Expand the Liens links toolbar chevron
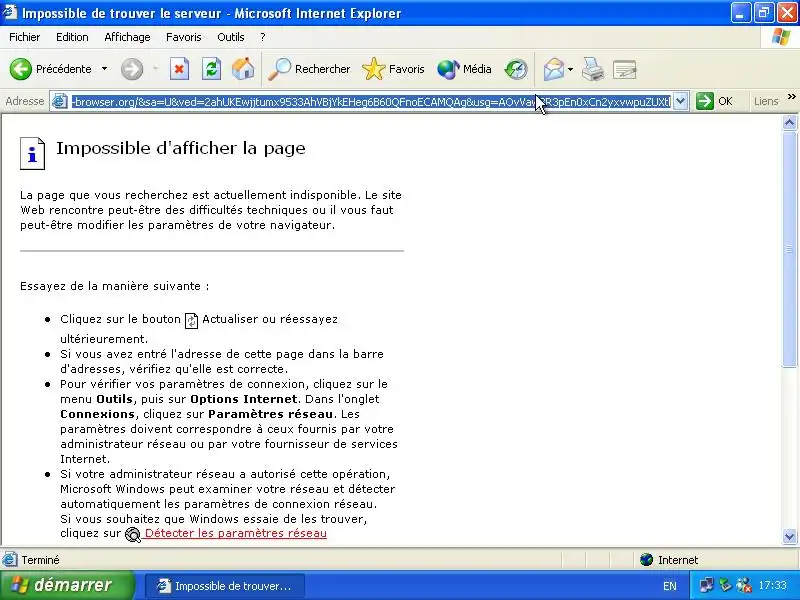Screen dimensions: 800x600 click(x=791, y=96)
